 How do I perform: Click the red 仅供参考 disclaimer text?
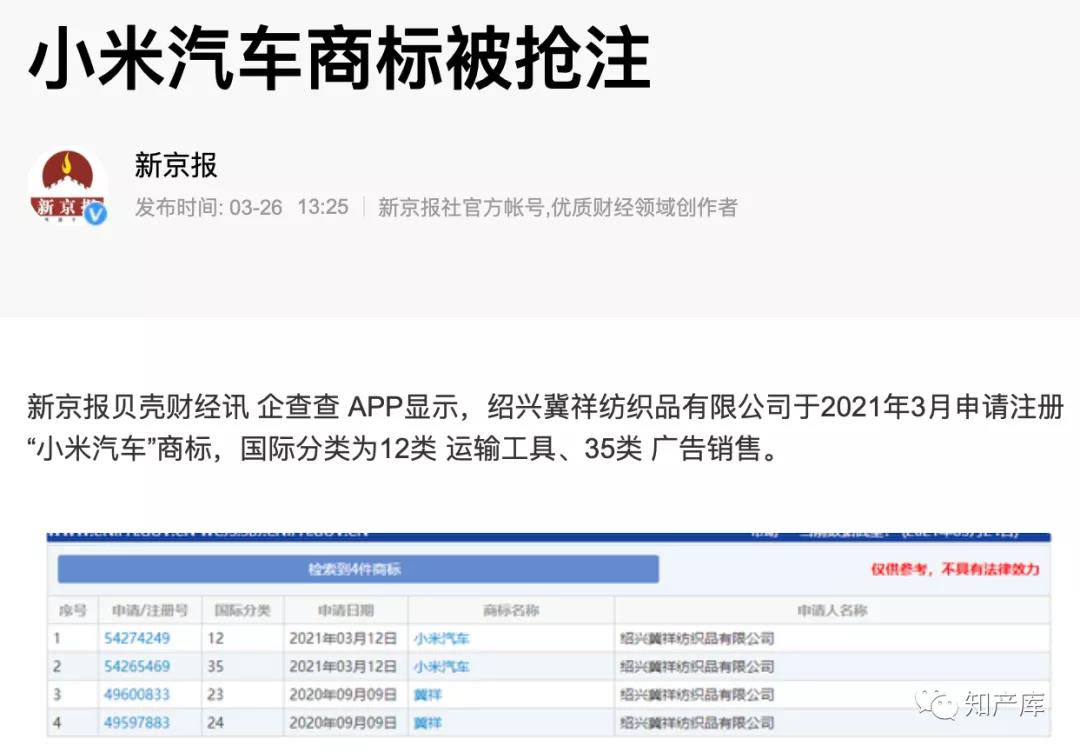(954, 569)
